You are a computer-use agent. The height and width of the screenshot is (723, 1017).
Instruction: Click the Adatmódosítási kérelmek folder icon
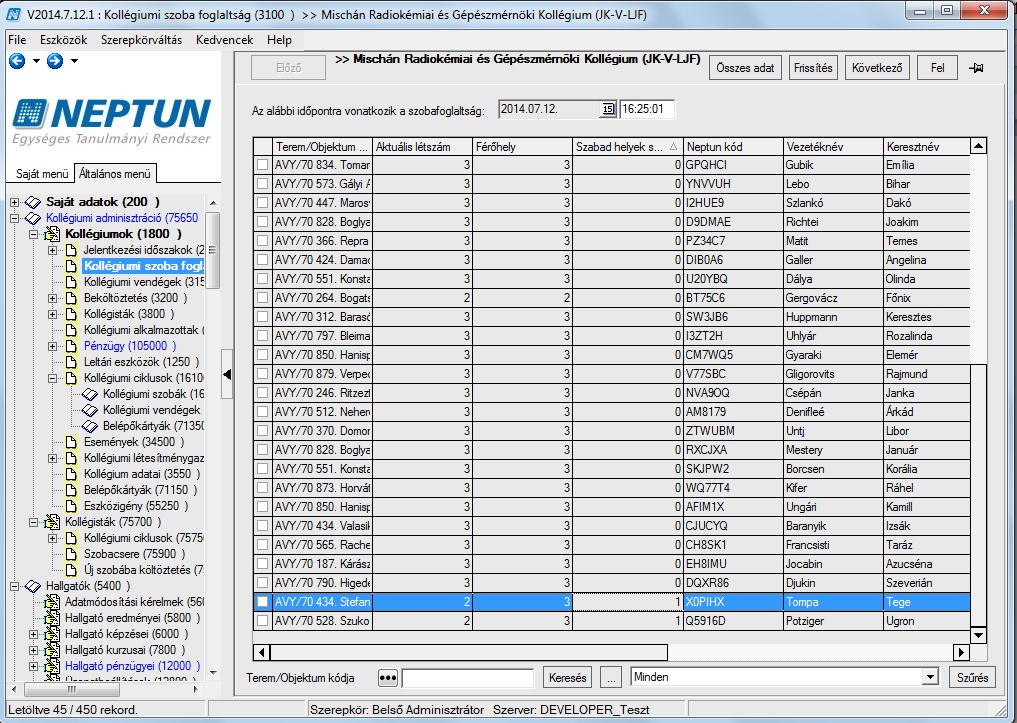coord(52,602)
